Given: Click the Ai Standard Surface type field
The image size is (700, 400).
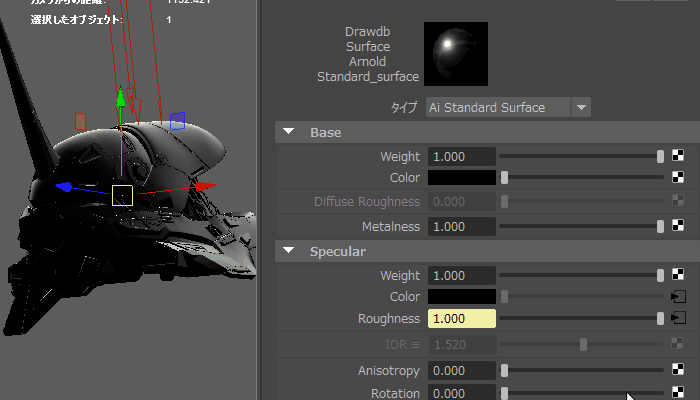Looking at the screenshot, I should 498,107.
